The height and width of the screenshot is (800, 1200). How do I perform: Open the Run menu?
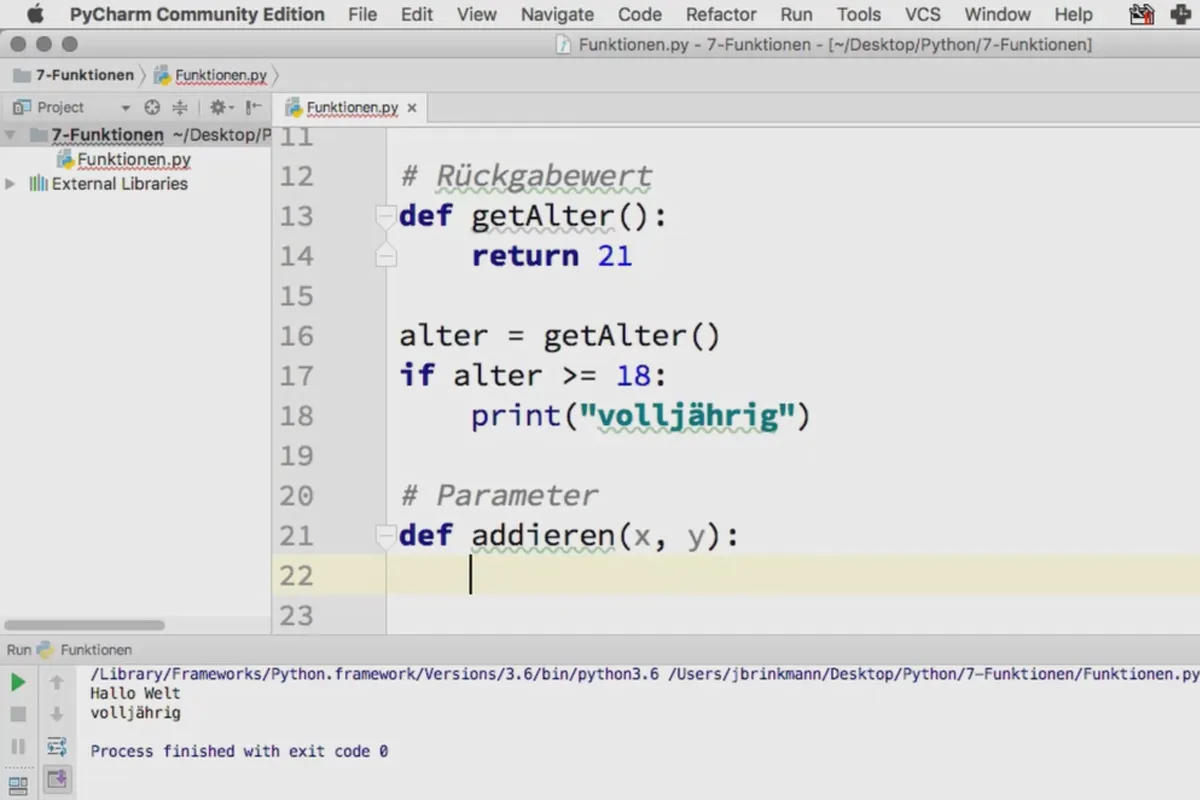coord(797,14)
